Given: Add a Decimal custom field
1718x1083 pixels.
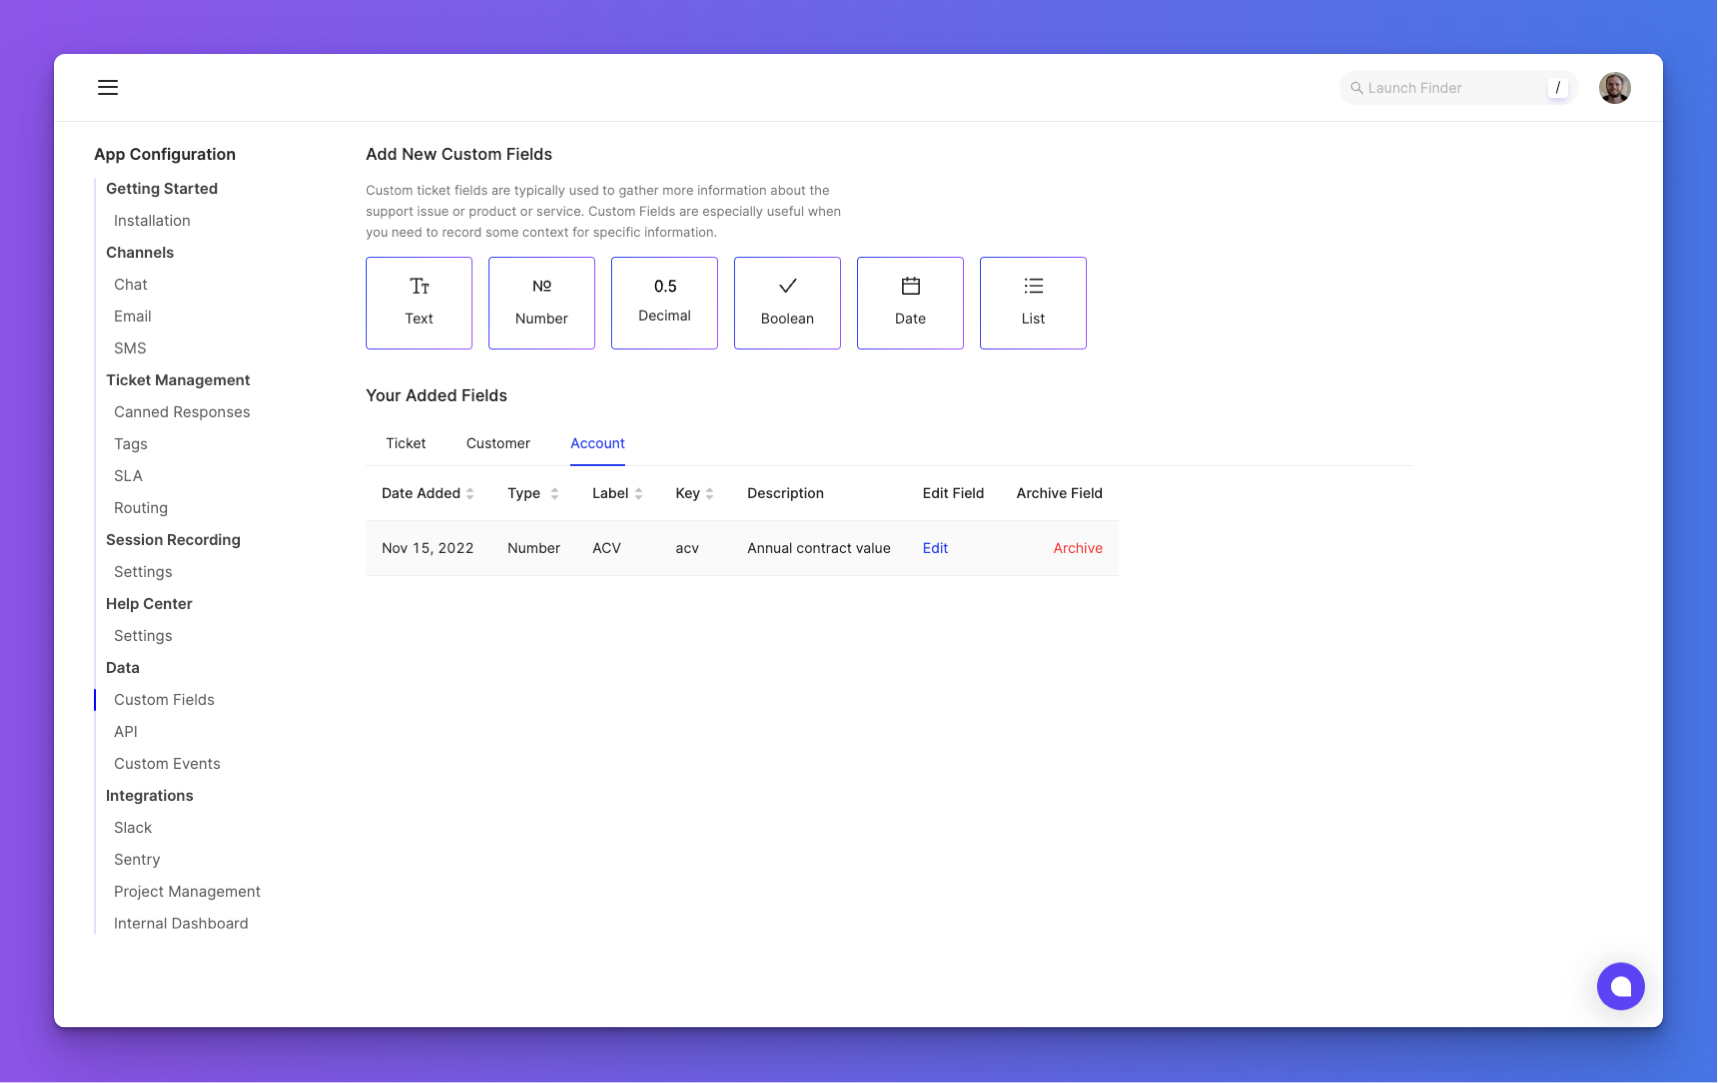Looking at the screenshot, I should pyautogui.click(x=664, y=303).
